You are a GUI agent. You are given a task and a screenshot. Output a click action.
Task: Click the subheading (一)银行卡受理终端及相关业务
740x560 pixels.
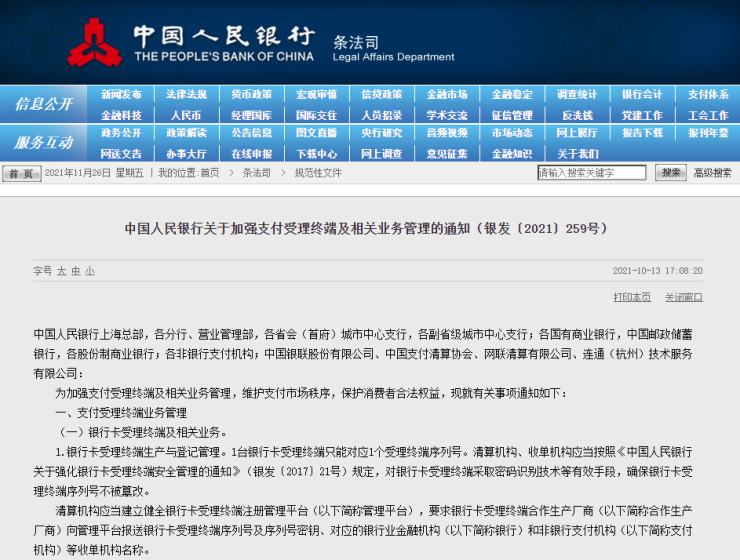(x=142, y=433)
